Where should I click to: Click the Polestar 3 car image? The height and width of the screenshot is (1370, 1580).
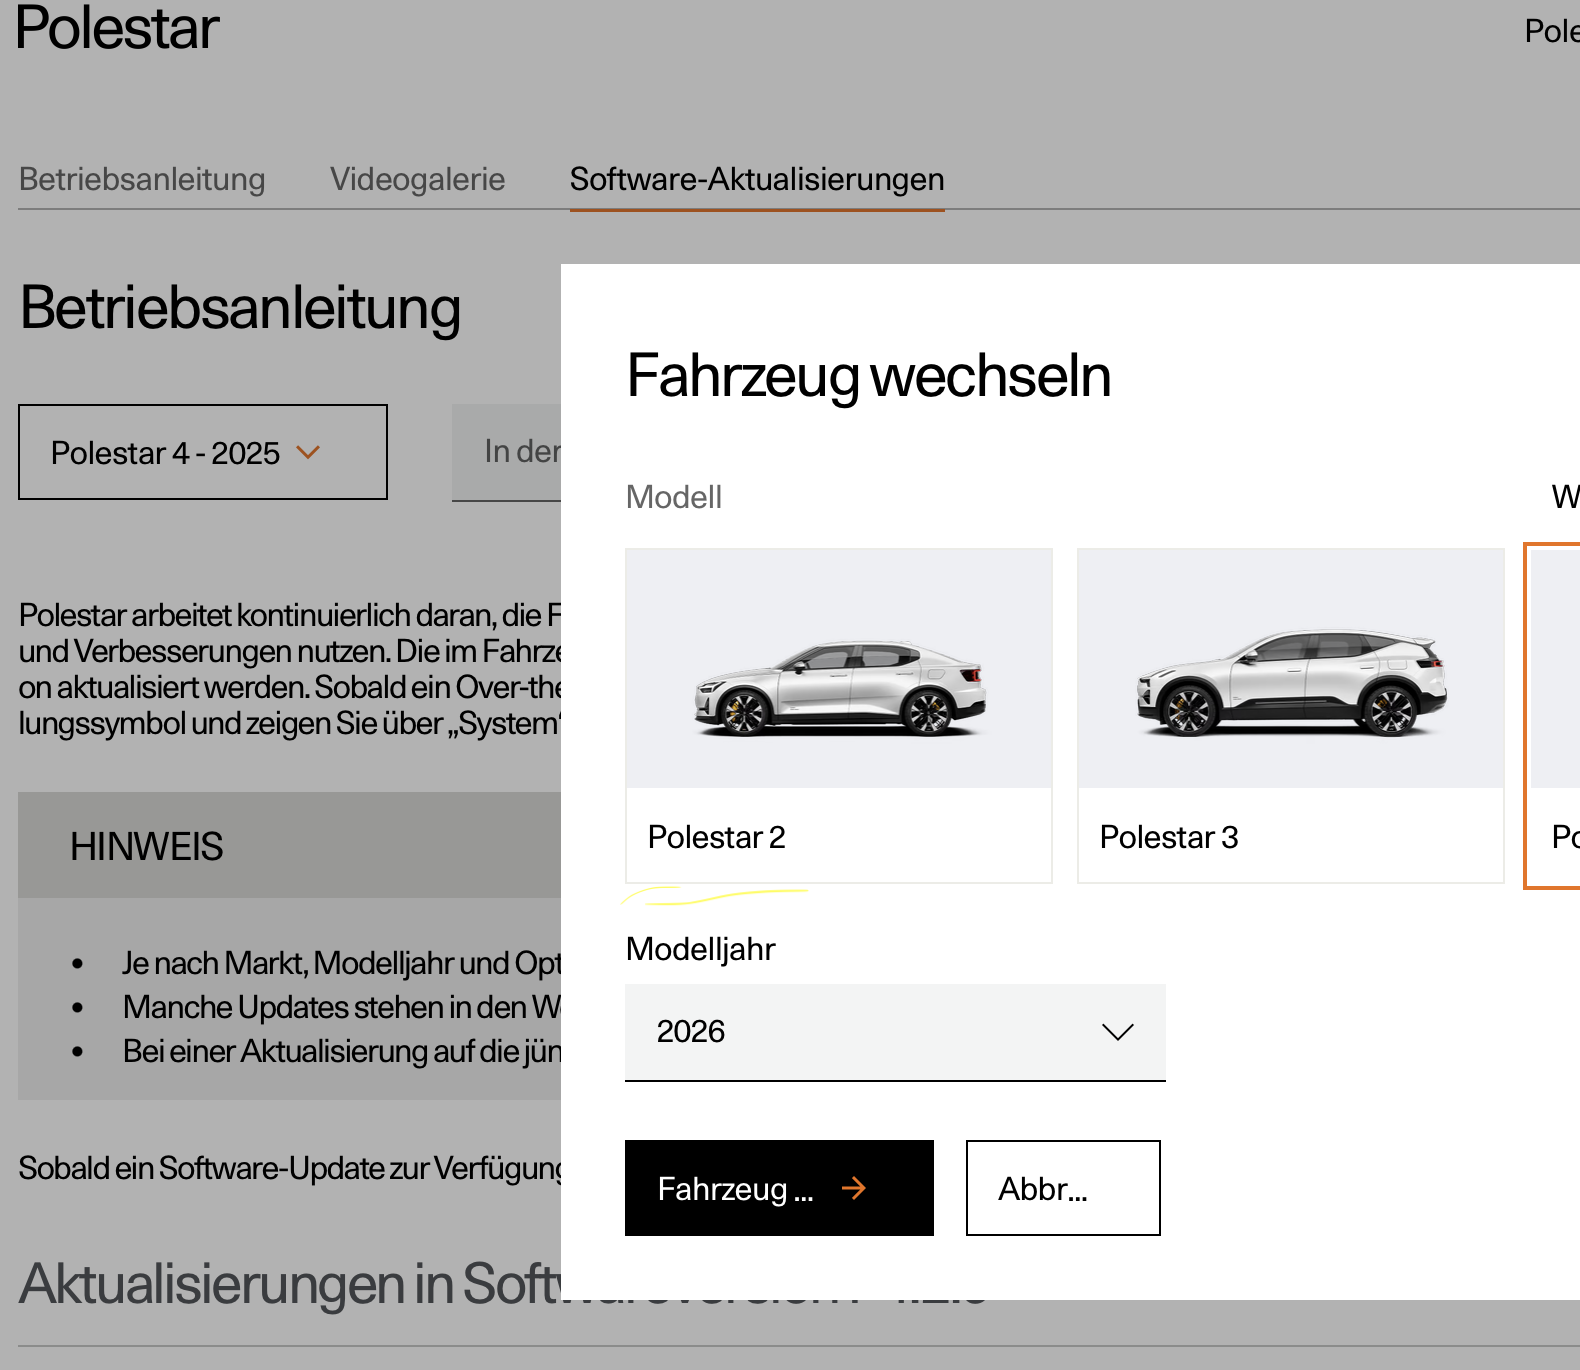tap(1291, 684)
